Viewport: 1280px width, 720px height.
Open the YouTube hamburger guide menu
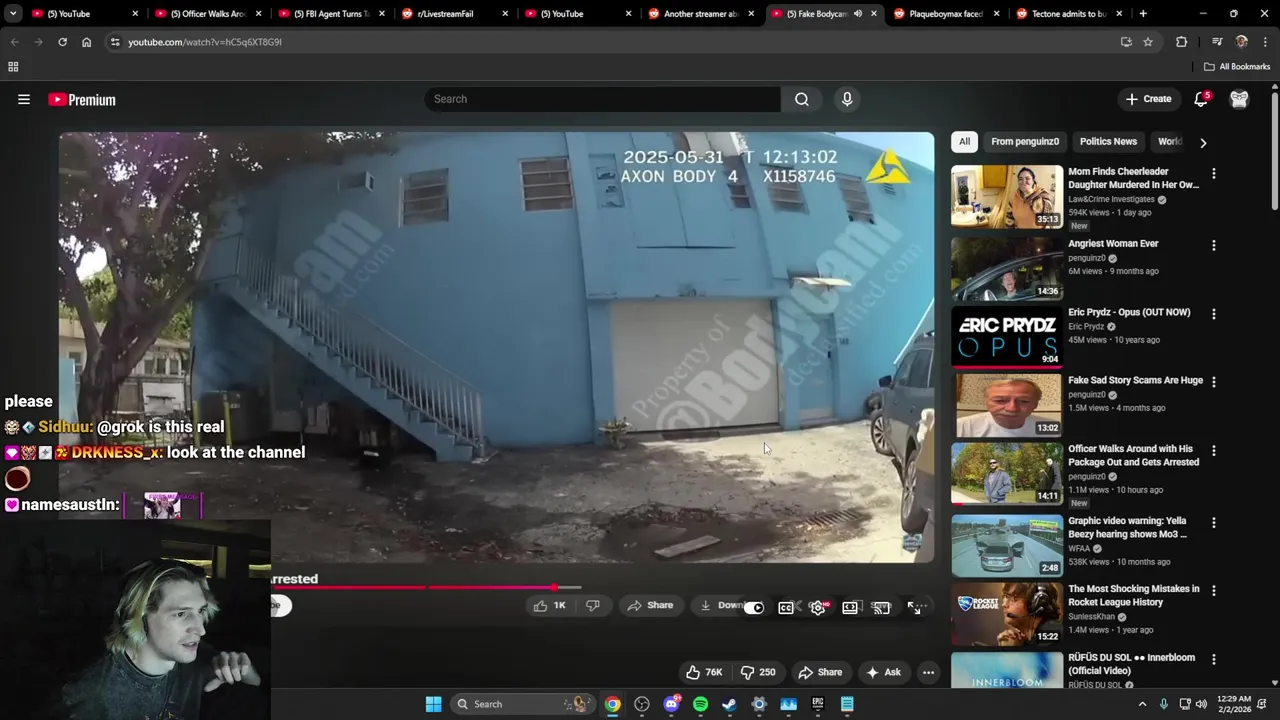pyautogui.click(x=24, y=99)
